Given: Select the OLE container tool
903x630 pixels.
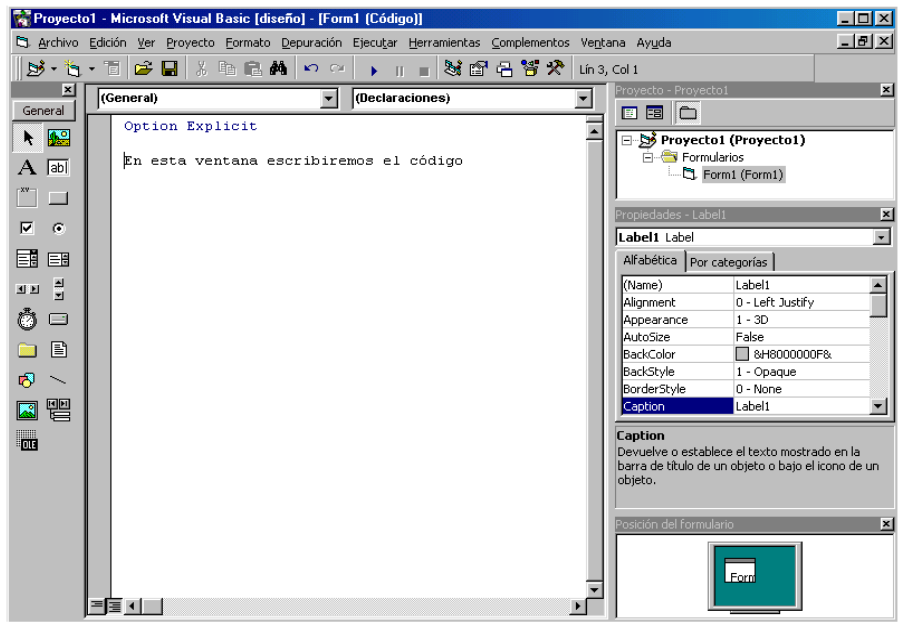Looking at the screenshot, I should pos(27,441).
